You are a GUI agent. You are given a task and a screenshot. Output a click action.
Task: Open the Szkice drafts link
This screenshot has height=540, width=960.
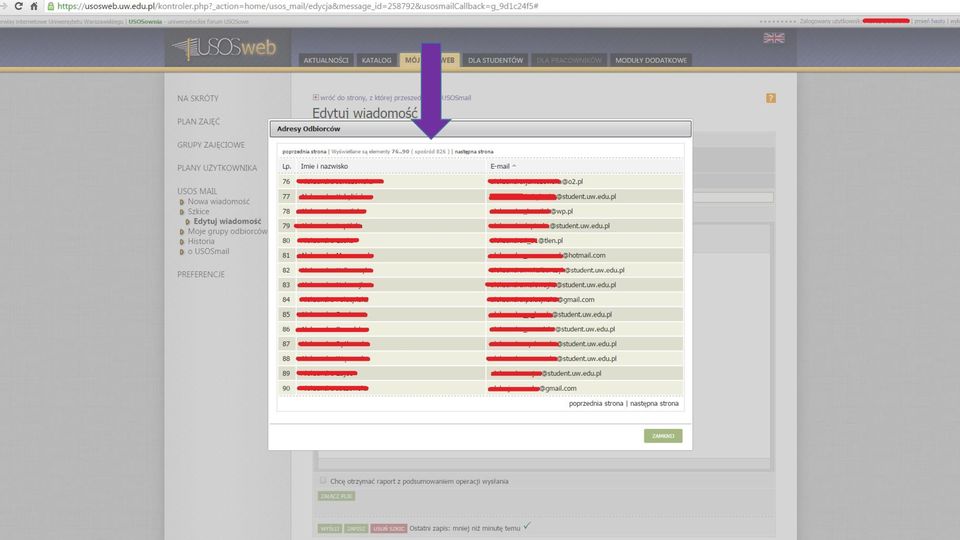coord(198,211)
